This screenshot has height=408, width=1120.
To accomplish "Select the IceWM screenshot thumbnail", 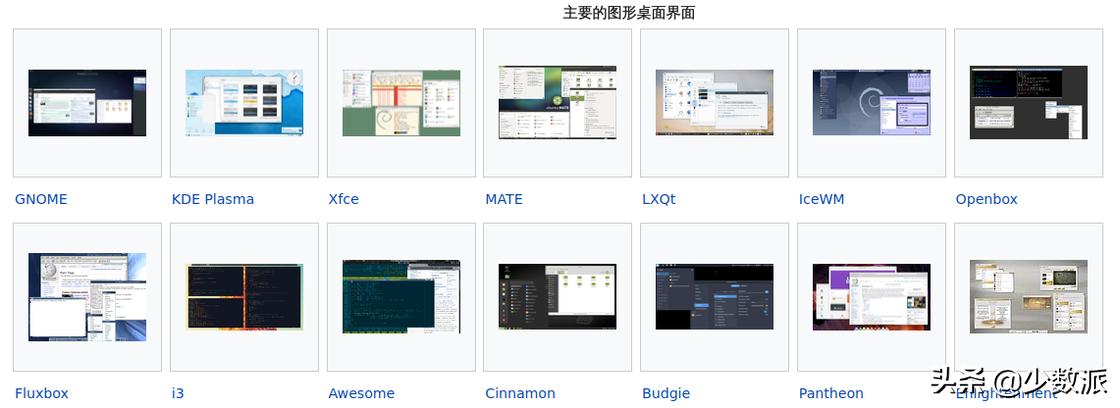I will 871,103.
